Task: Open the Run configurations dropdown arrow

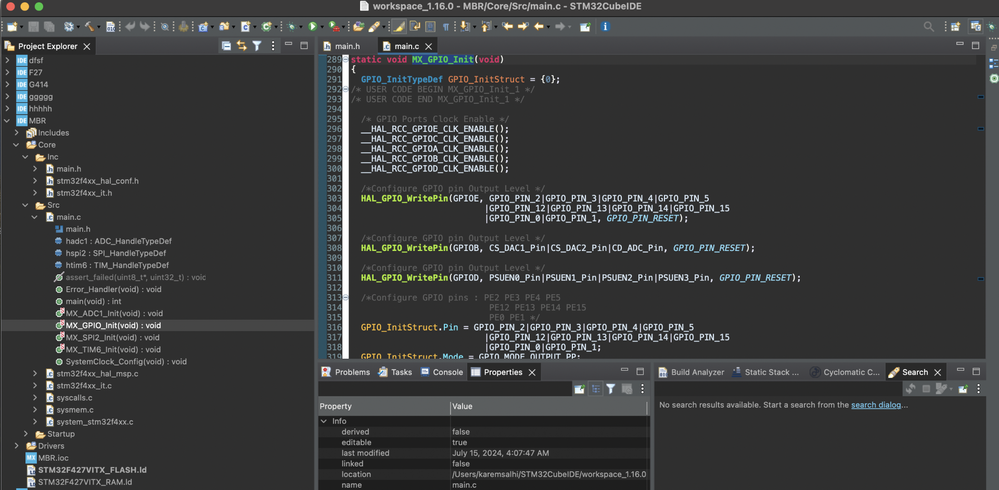Action: [322, 27]
